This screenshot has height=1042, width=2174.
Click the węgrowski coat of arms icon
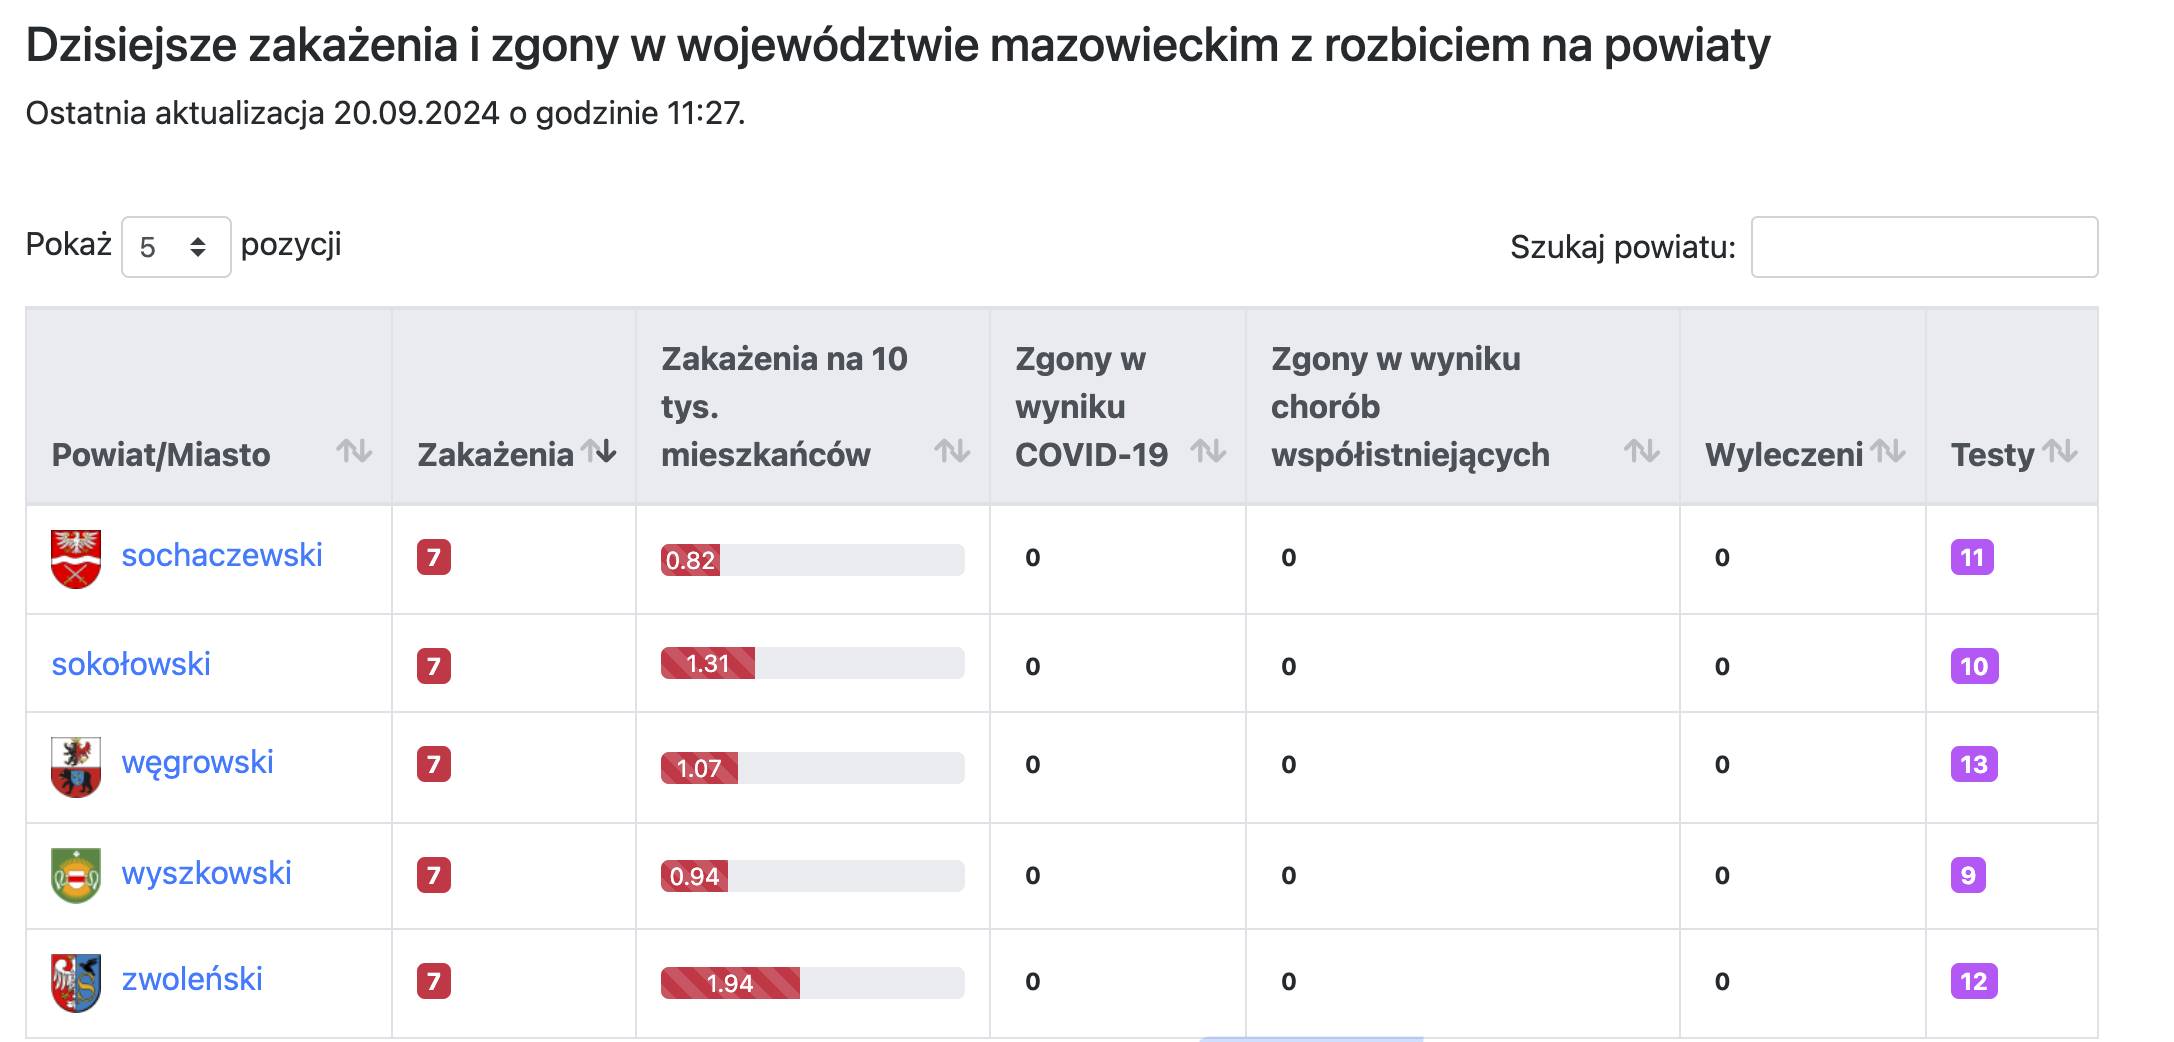click(76, 767)
